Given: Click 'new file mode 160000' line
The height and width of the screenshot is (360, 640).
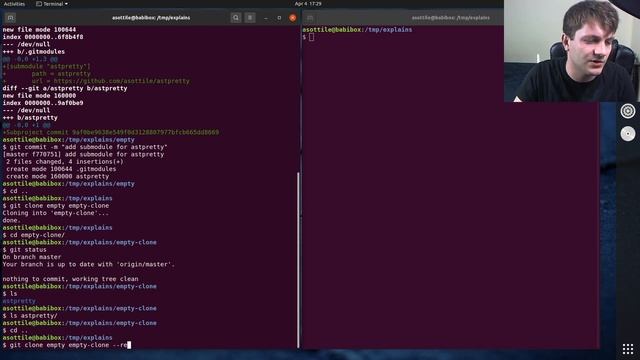Looking at the screenshot, I should [x=39, y=96].
